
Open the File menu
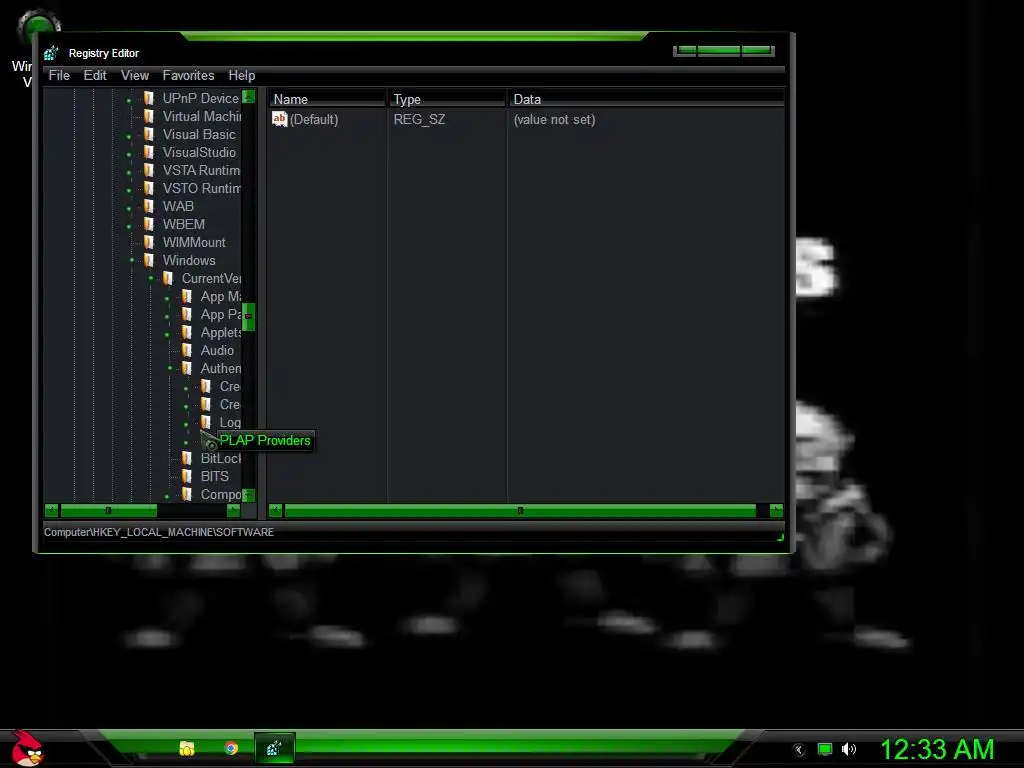pos(59,76)
